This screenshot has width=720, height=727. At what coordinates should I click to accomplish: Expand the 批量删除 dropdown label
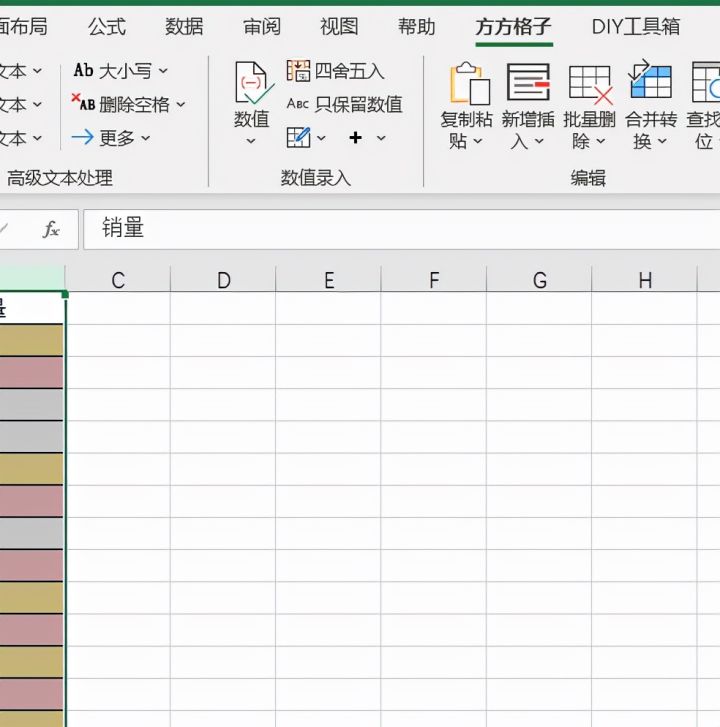(589, 130)
